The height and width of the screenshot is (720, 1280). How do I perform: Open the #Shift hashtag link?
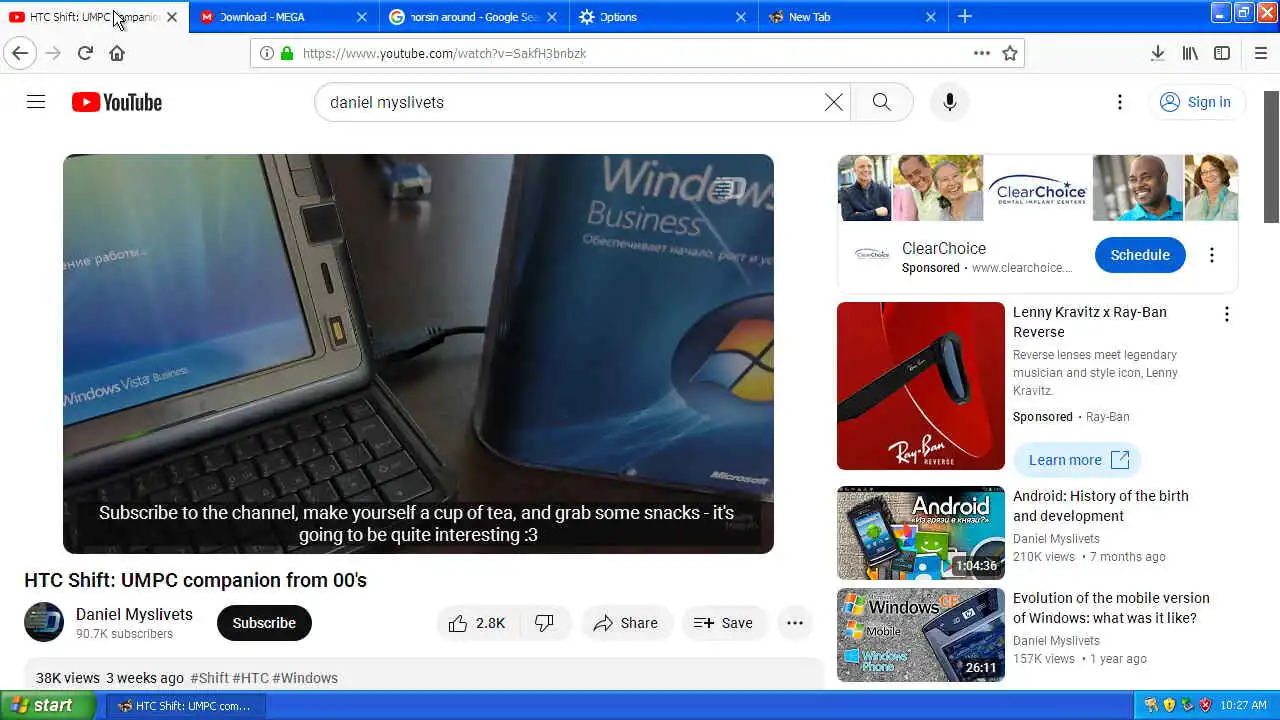coord(209,678)
